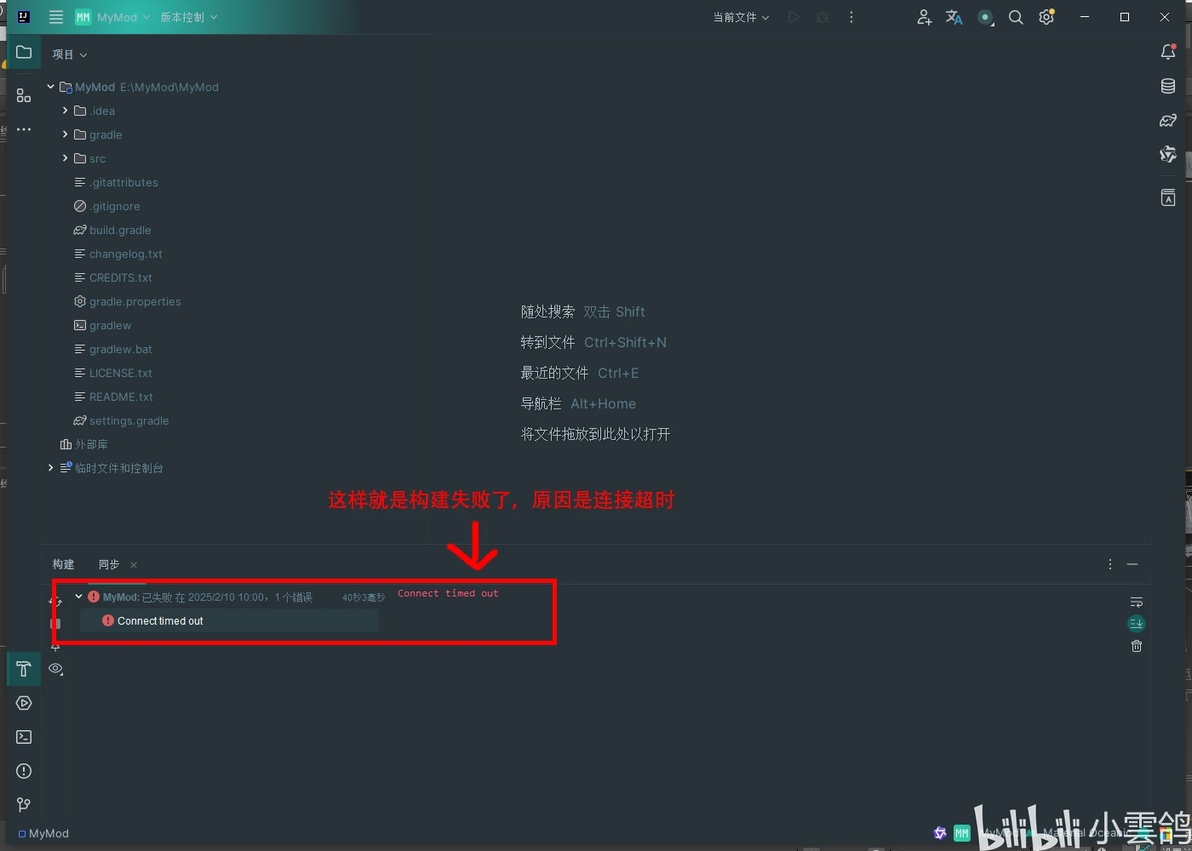Click the Stop square icon in build panel

click(55, 624)
